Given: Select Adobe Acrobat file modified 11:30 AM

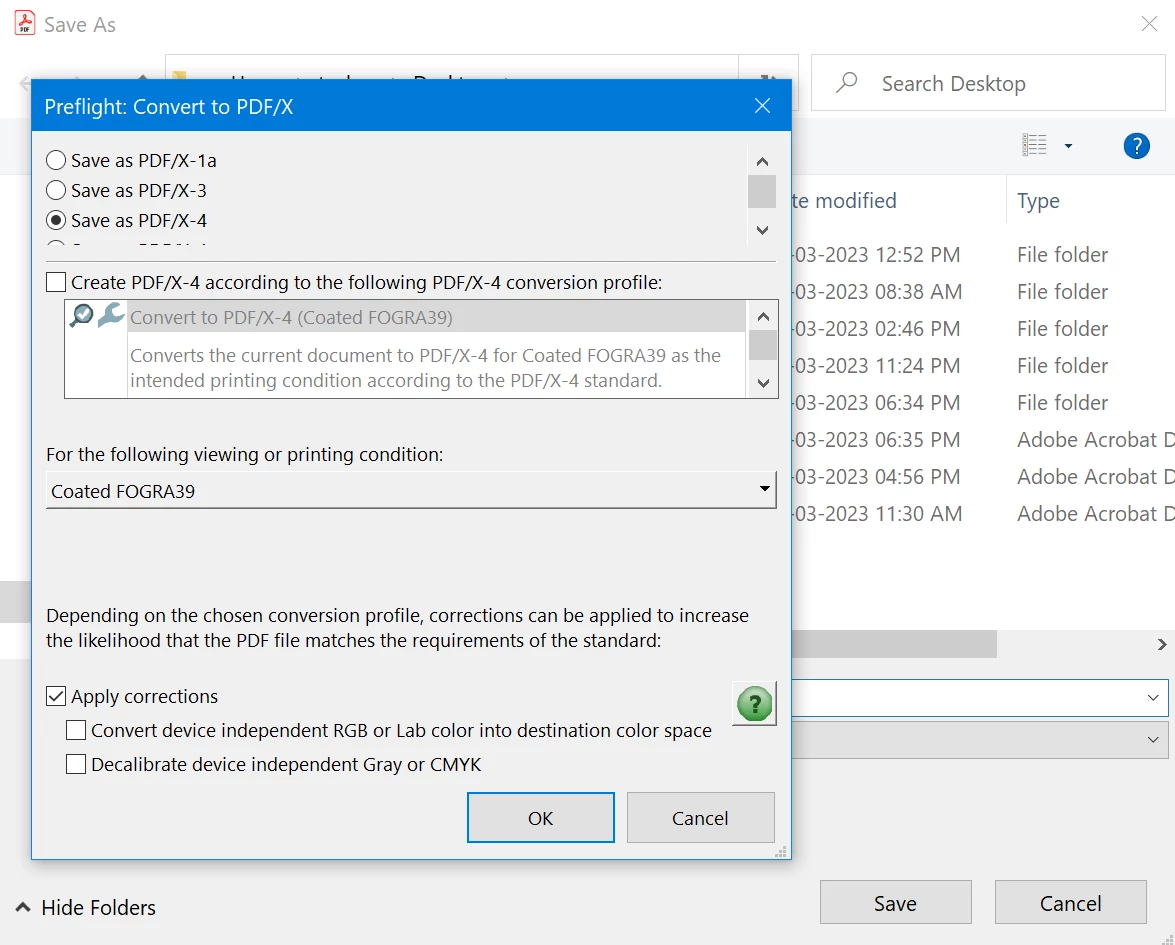Looking at the screenshot, I should click(x=982, y=513).
